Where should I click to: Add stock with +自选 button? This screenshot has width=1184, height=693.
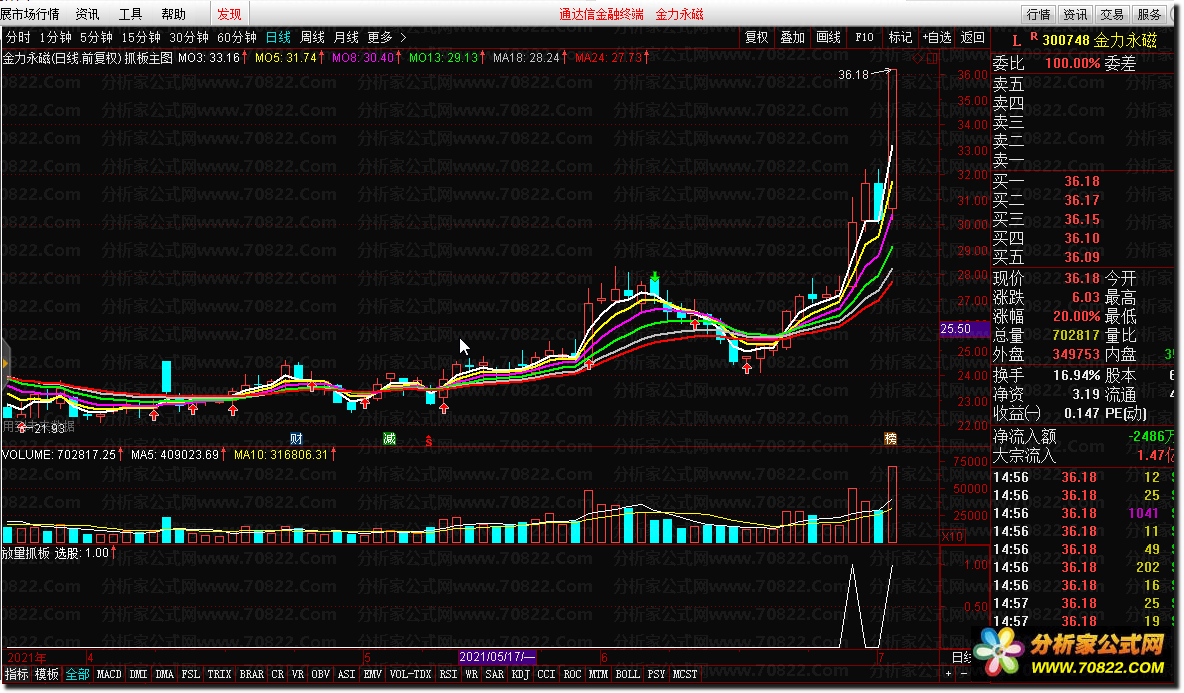[936, 37]
